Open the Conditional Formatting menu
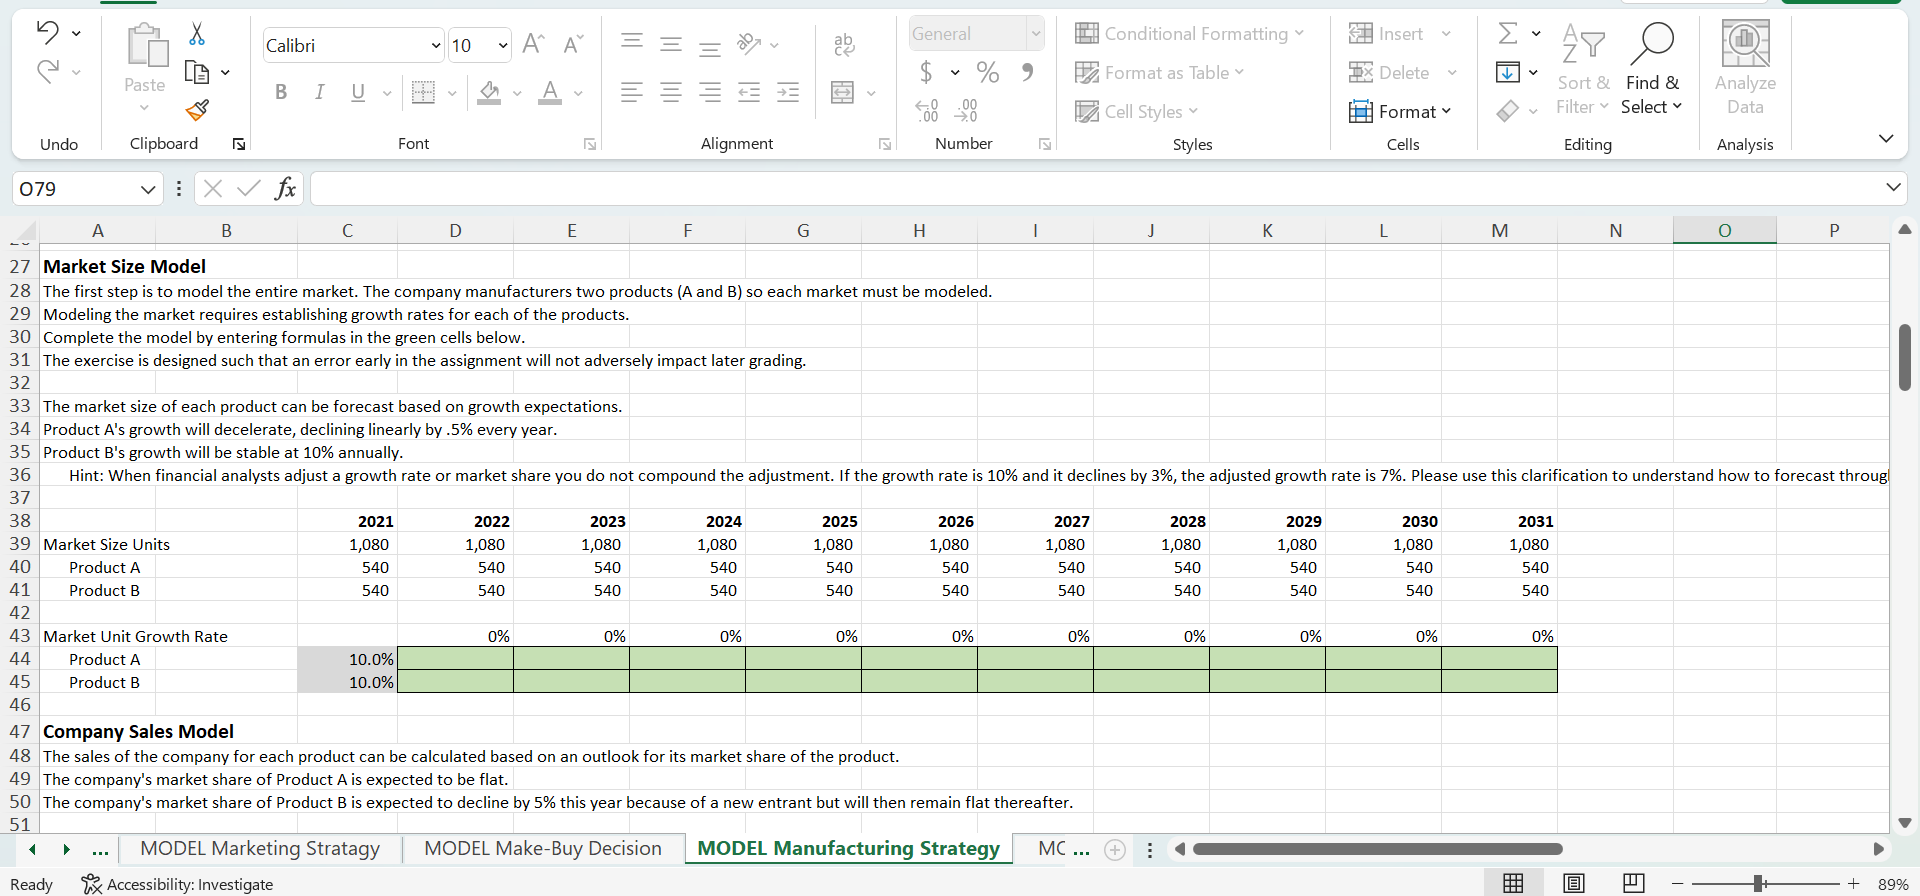Image resolution: width=1920 pixels, height=896 pixels. (x=1190, y=34)
